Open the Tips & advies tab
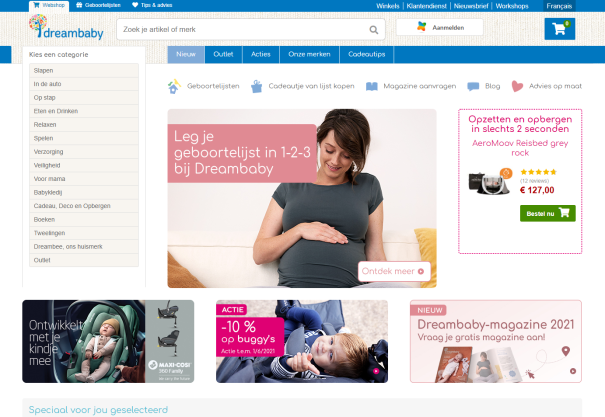 (152, 5)
